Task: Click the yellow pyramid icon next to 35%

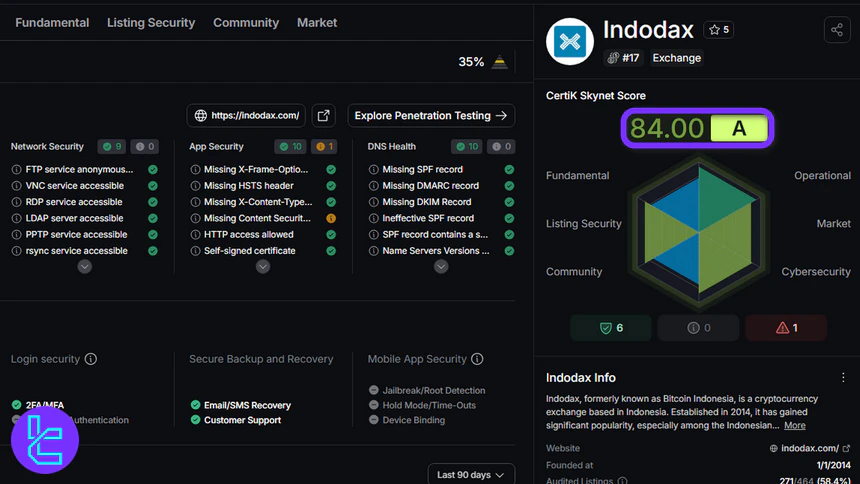Action: click(x=500, y=61)
